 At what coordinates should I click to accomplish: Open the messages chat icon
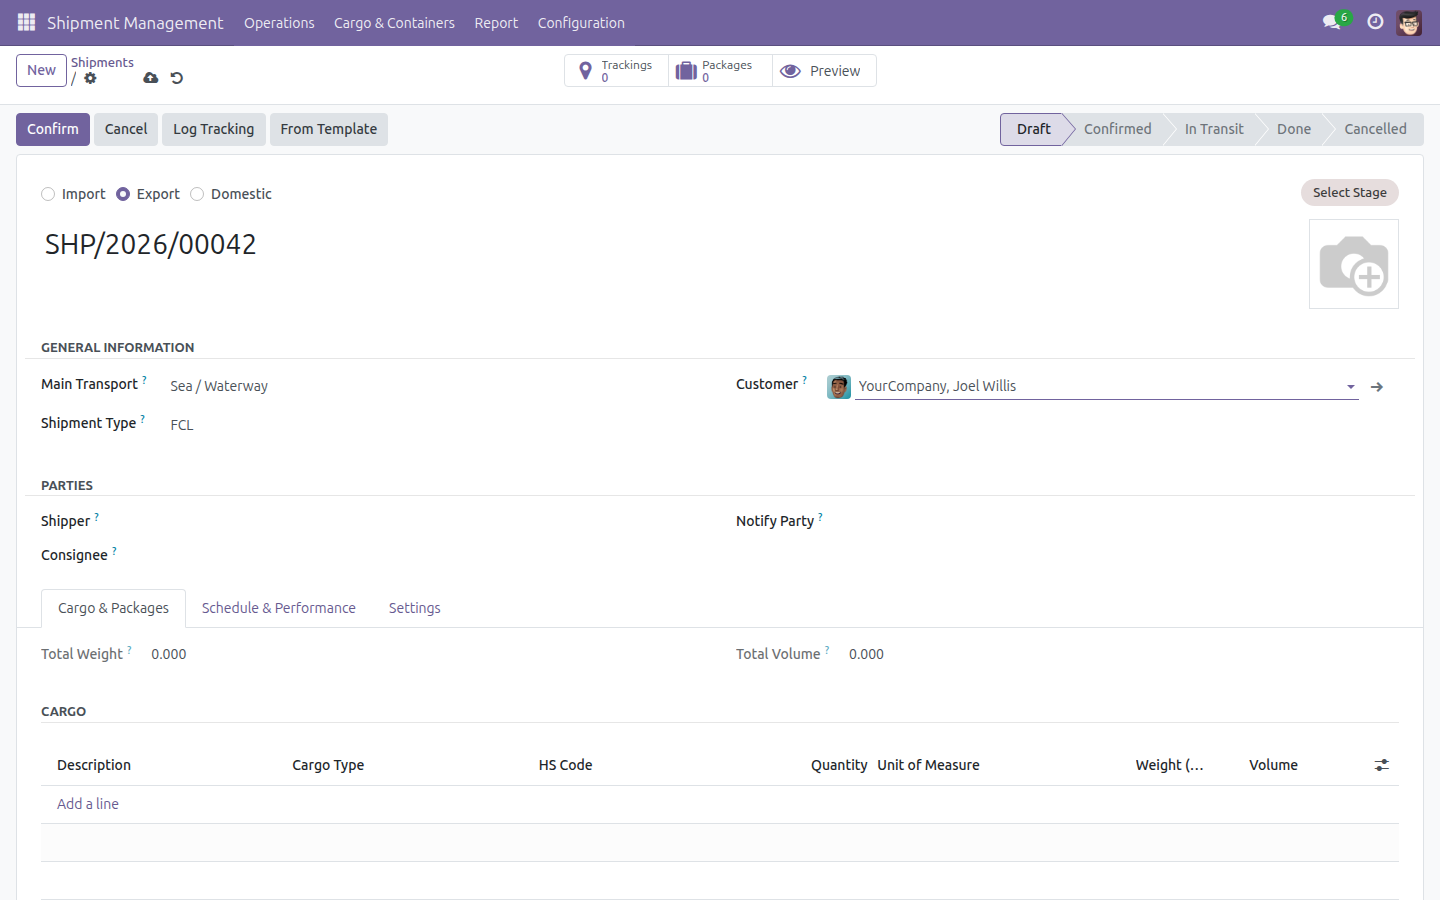pyautogui.click(x=1331, y=22)
